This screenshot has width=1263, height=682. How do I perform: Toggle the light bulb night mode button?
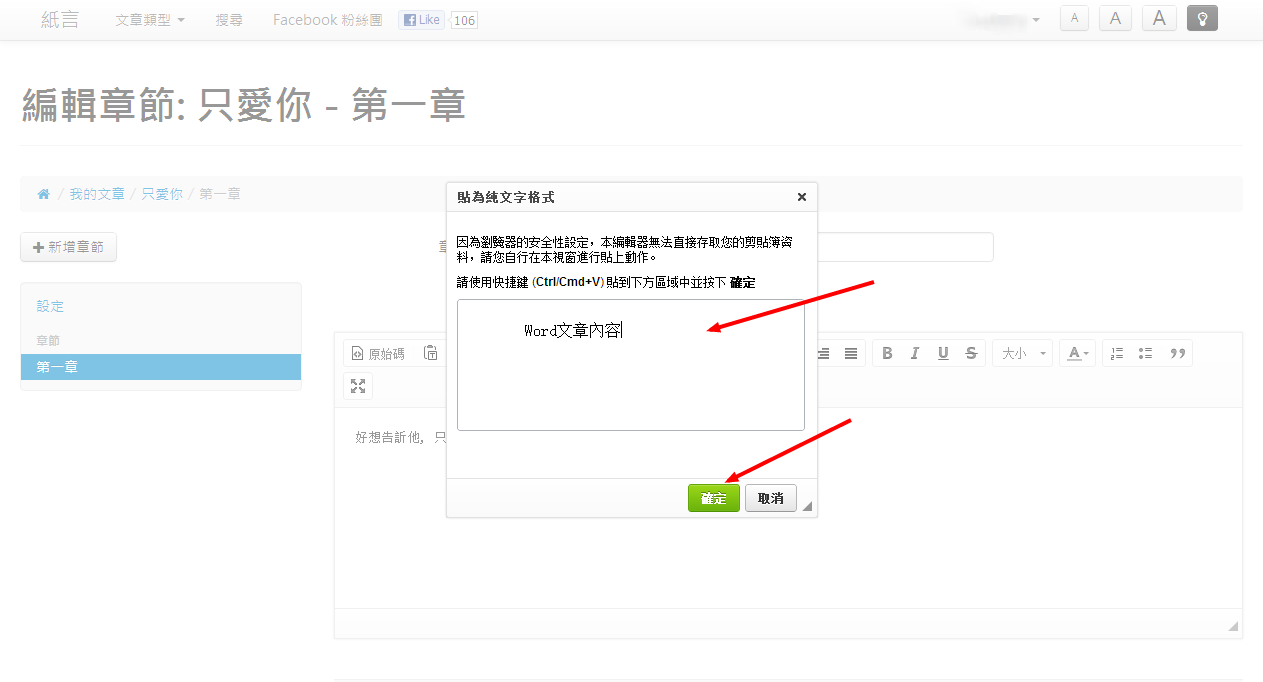tap(1202, 18)
